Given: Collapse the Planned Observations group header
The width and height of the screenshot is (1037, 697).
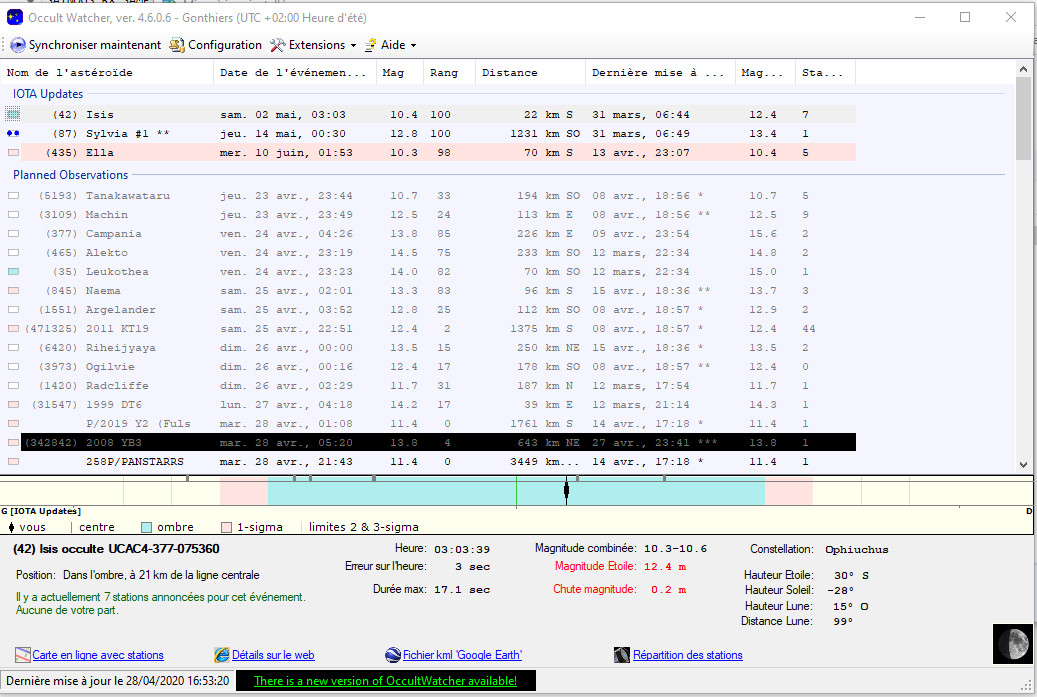Looking at the screenshot, I should pos(70,175).
